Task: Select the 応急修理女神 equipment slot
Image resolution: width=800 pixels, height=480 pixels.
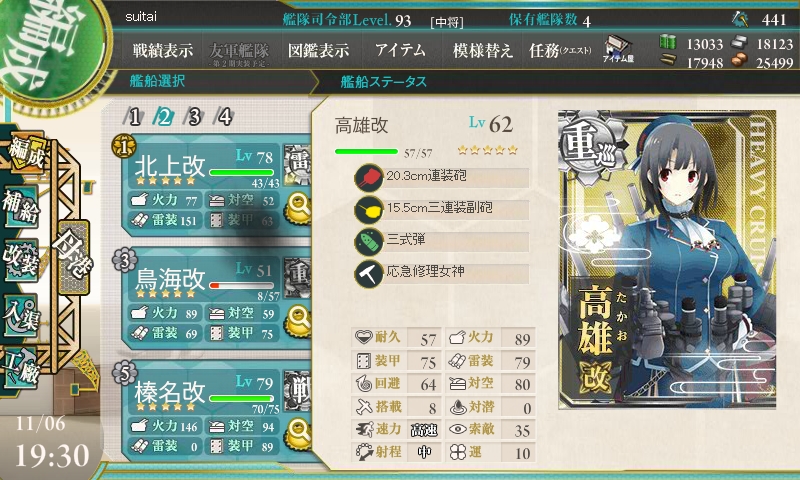Action: (x=442, y=273)
